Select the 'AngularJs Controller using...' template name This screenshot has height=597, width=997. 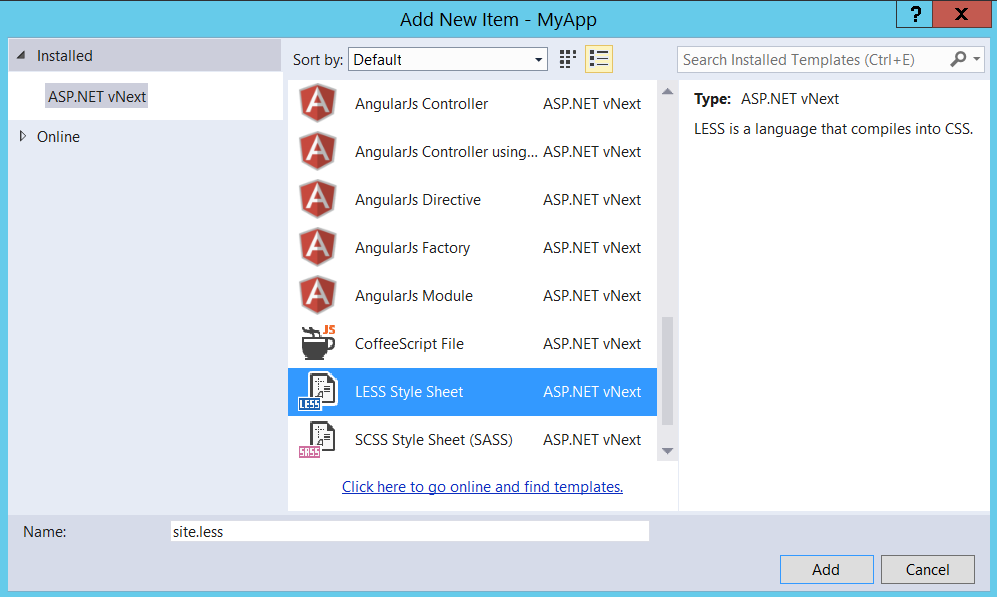[x=446, y=151]
